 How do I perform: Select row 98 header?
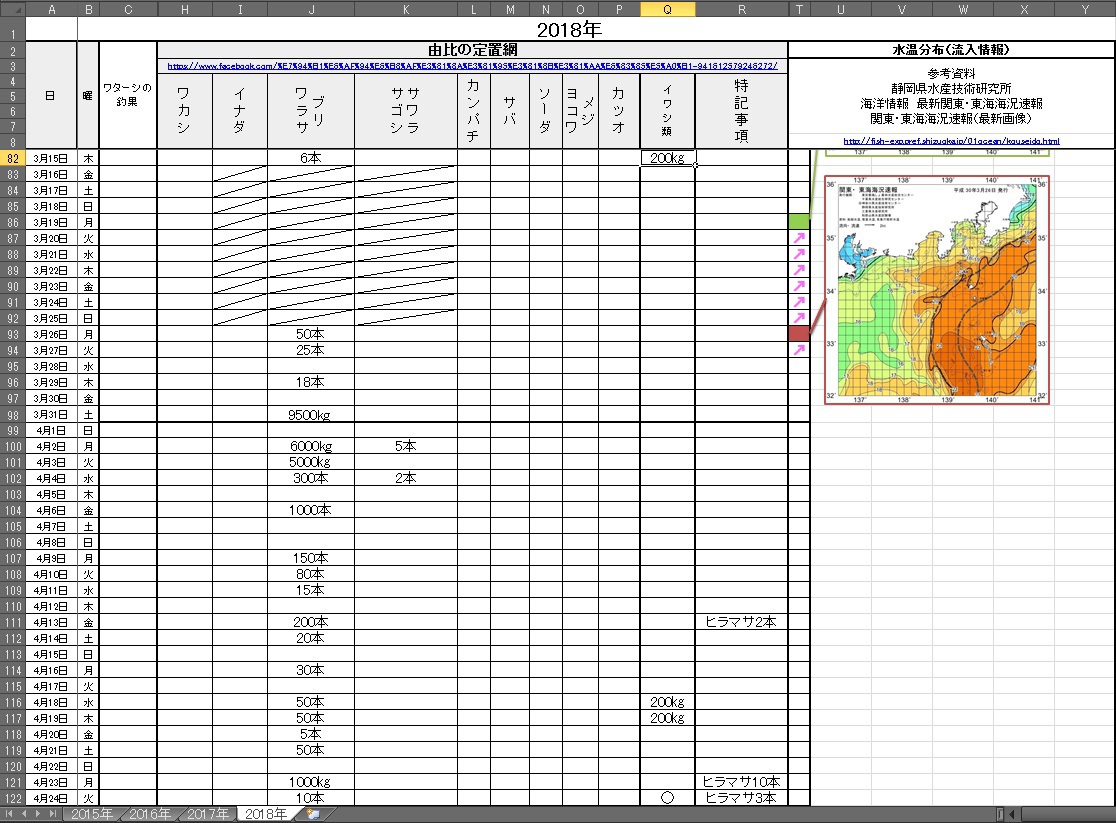[x=13, y=414]
